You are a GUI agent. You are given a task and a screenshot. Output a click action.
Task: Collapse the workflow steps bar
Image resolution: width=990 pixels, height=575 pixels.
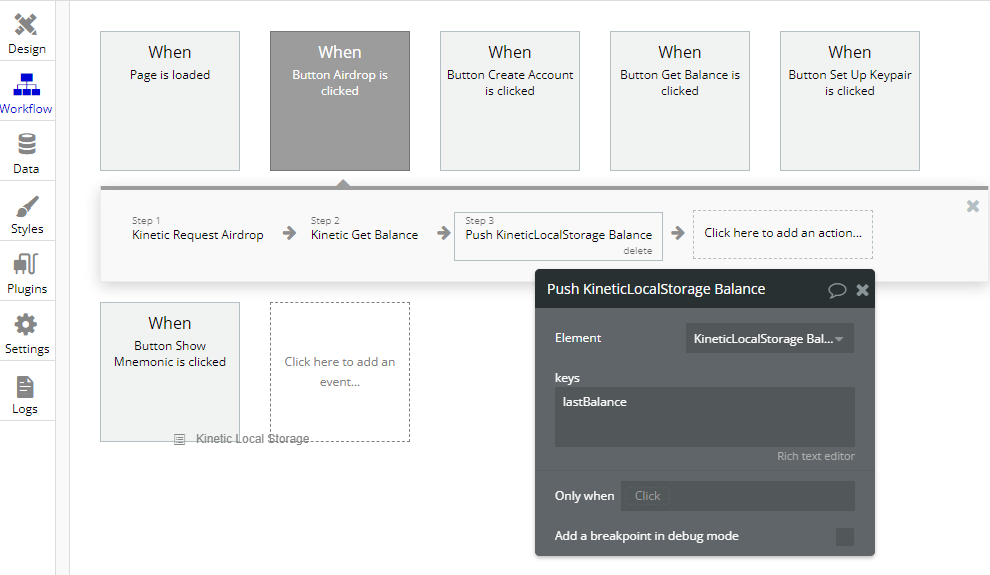pos(972,206)
